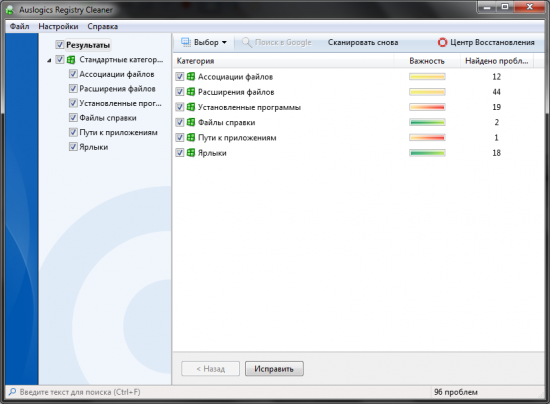Open the Справка menu
The image size is (550, 404).
pyautogui.click(x=102, y=26)
